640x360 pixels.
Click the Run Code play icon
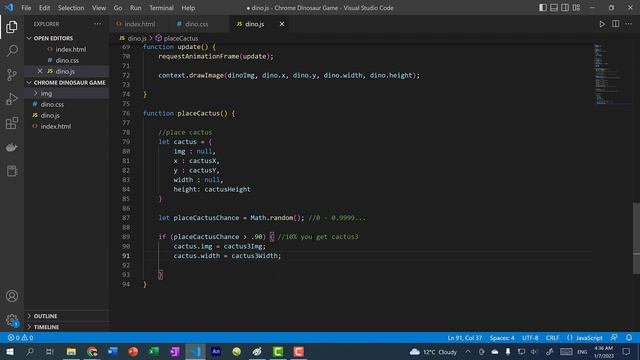pyautogui.click(x=602, y=24)
